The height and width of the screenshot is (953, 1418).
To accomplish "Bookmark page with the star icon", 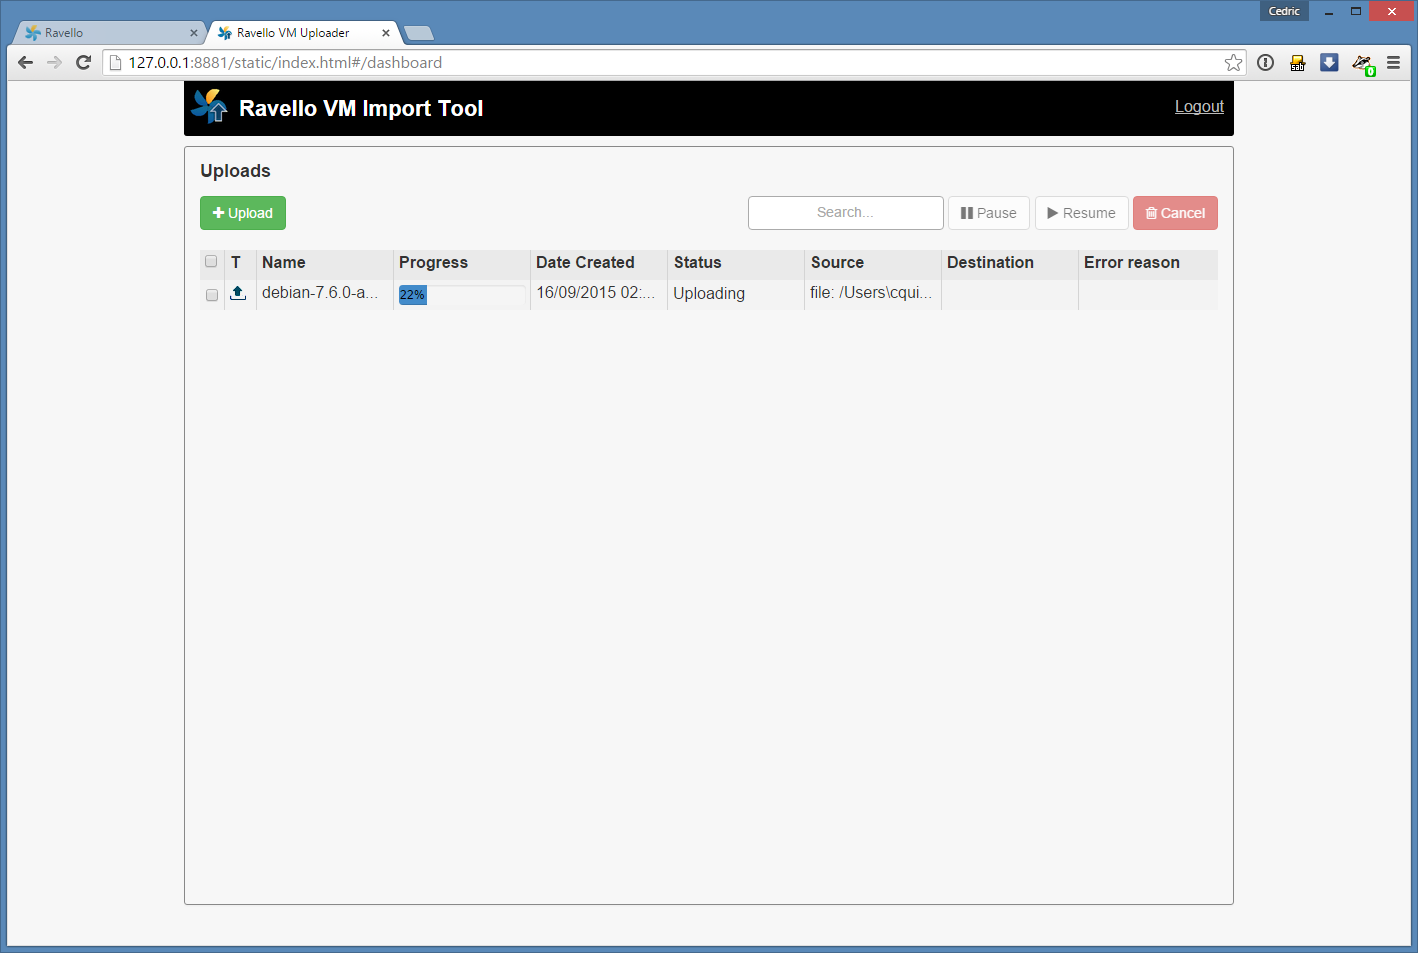I will 1233,63.
